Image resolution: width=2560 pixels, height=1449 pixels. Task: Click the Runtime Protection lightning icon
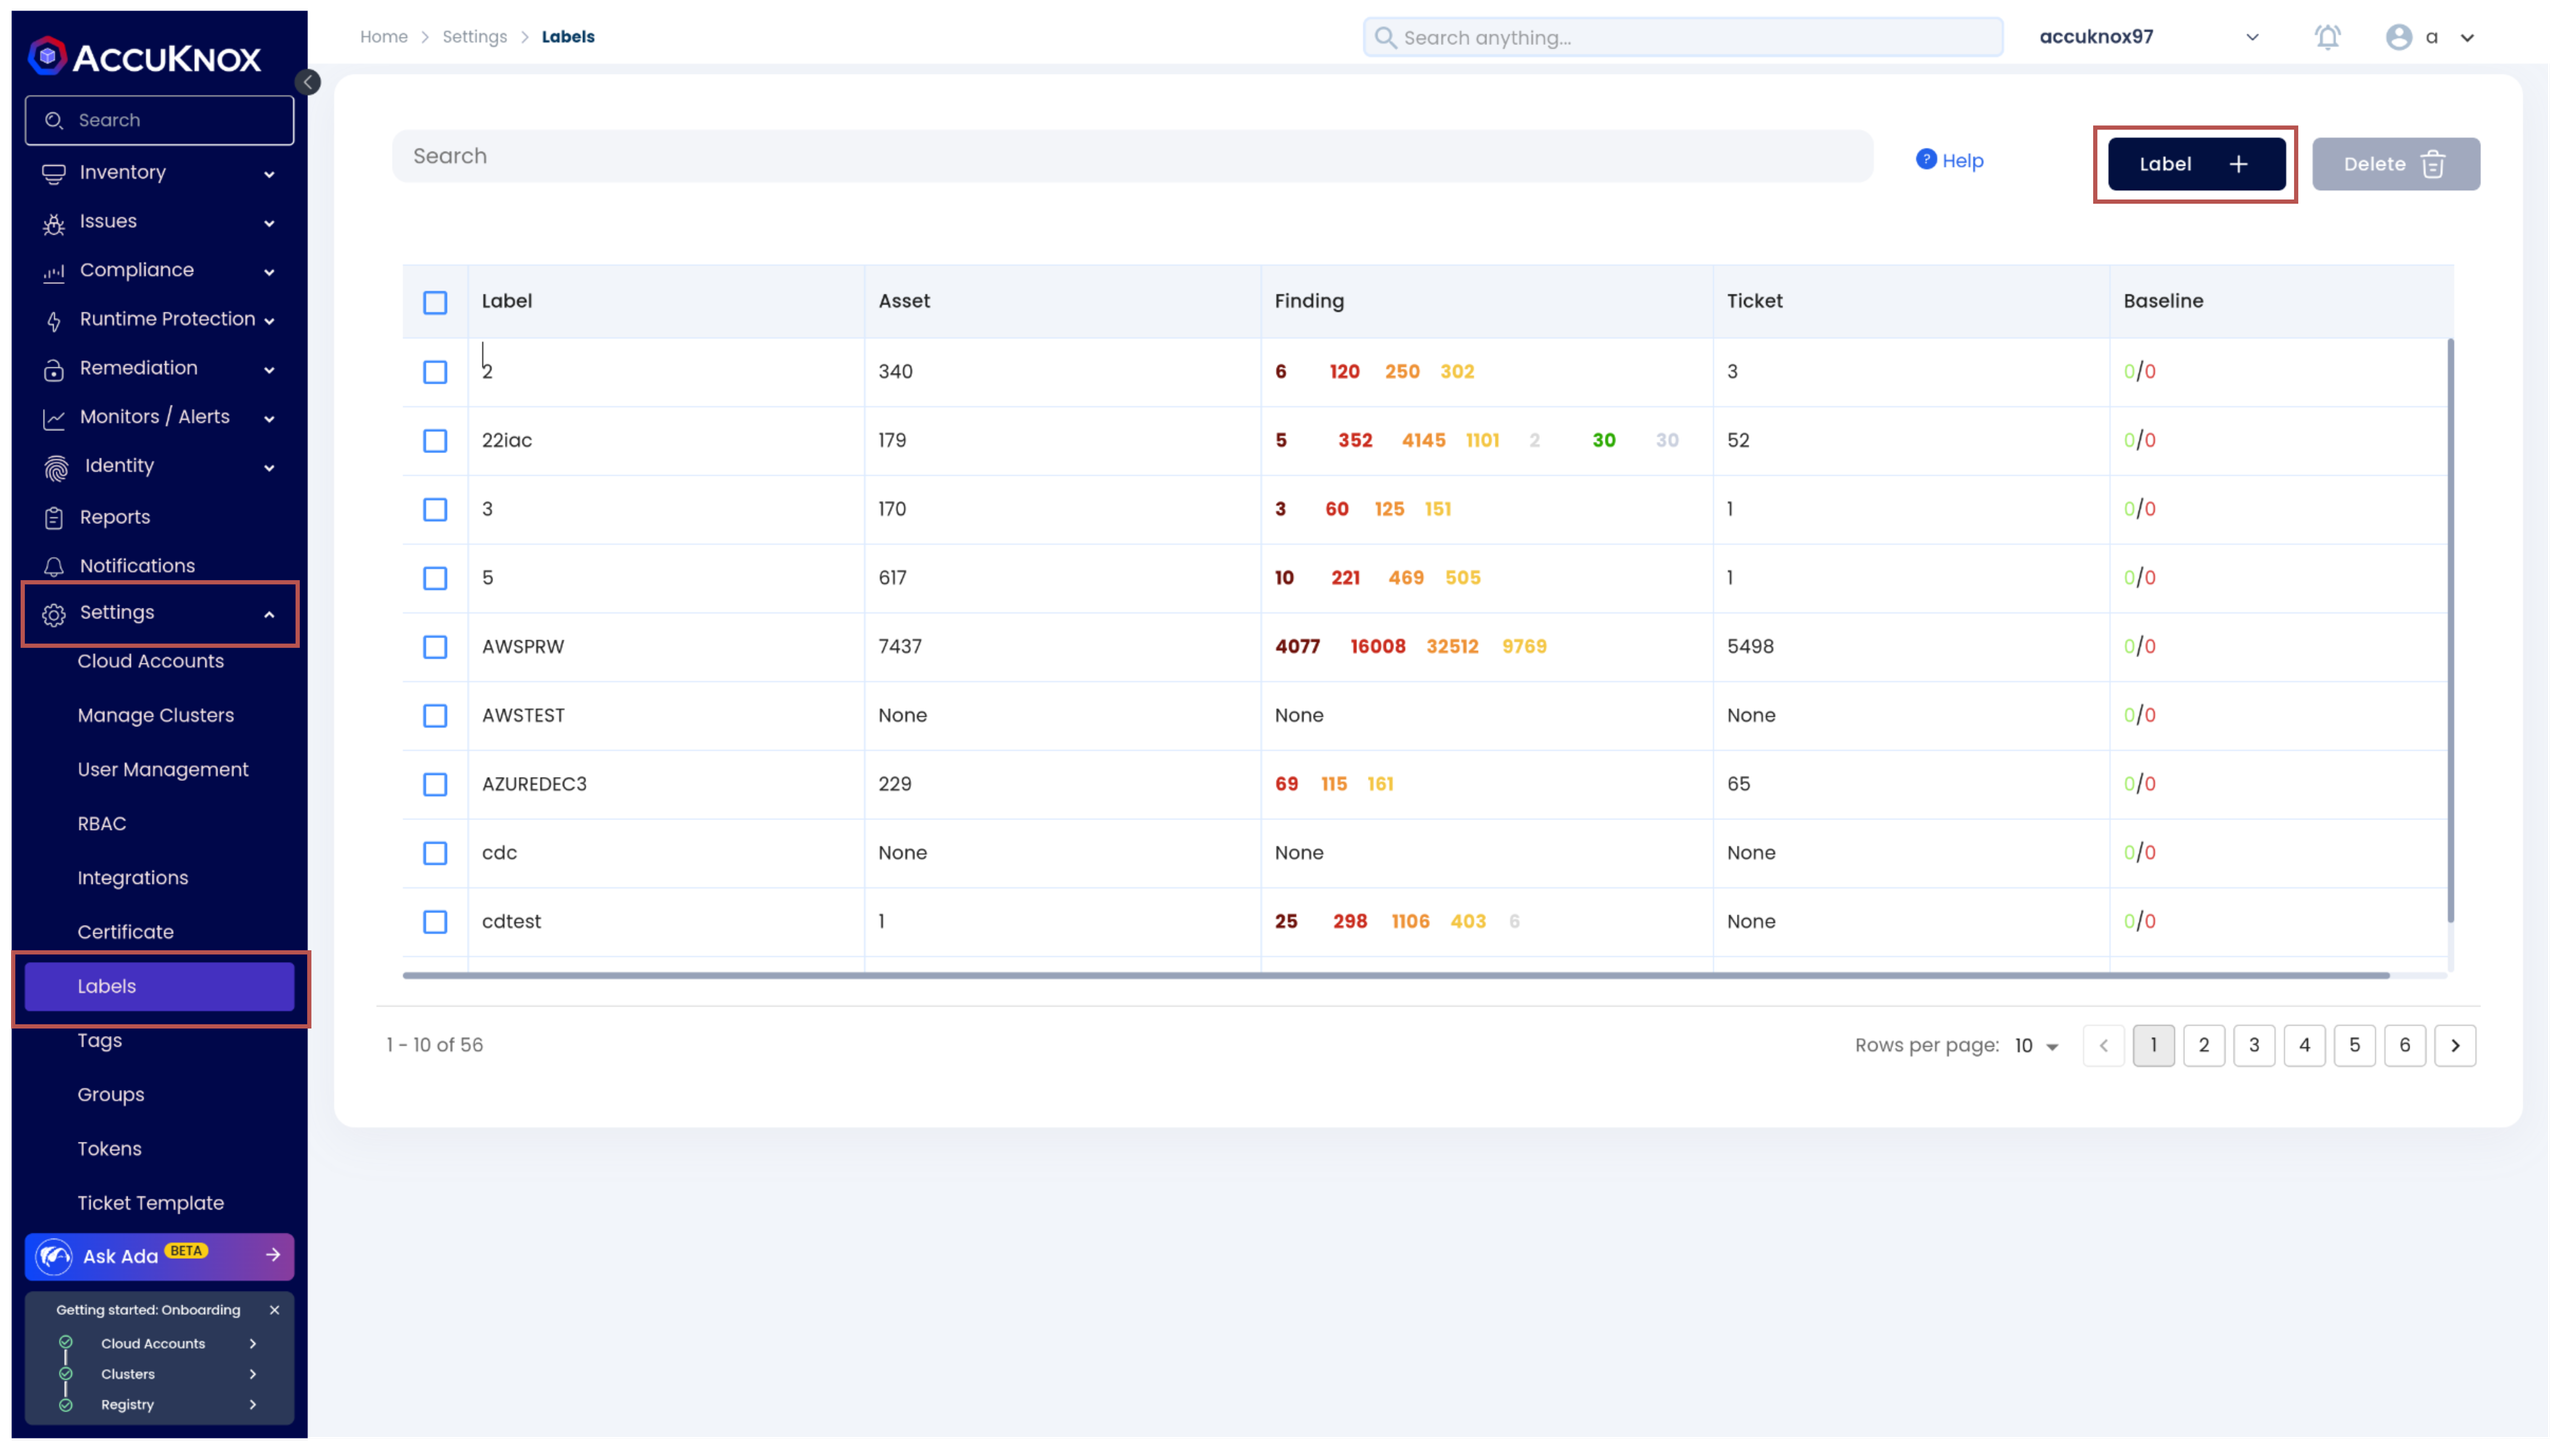click(x=54, y=321)
